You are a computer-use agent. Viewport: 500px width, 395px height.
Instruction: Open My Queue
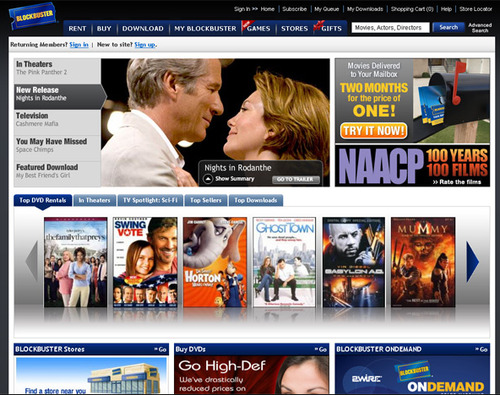click(x=327, y=9)
